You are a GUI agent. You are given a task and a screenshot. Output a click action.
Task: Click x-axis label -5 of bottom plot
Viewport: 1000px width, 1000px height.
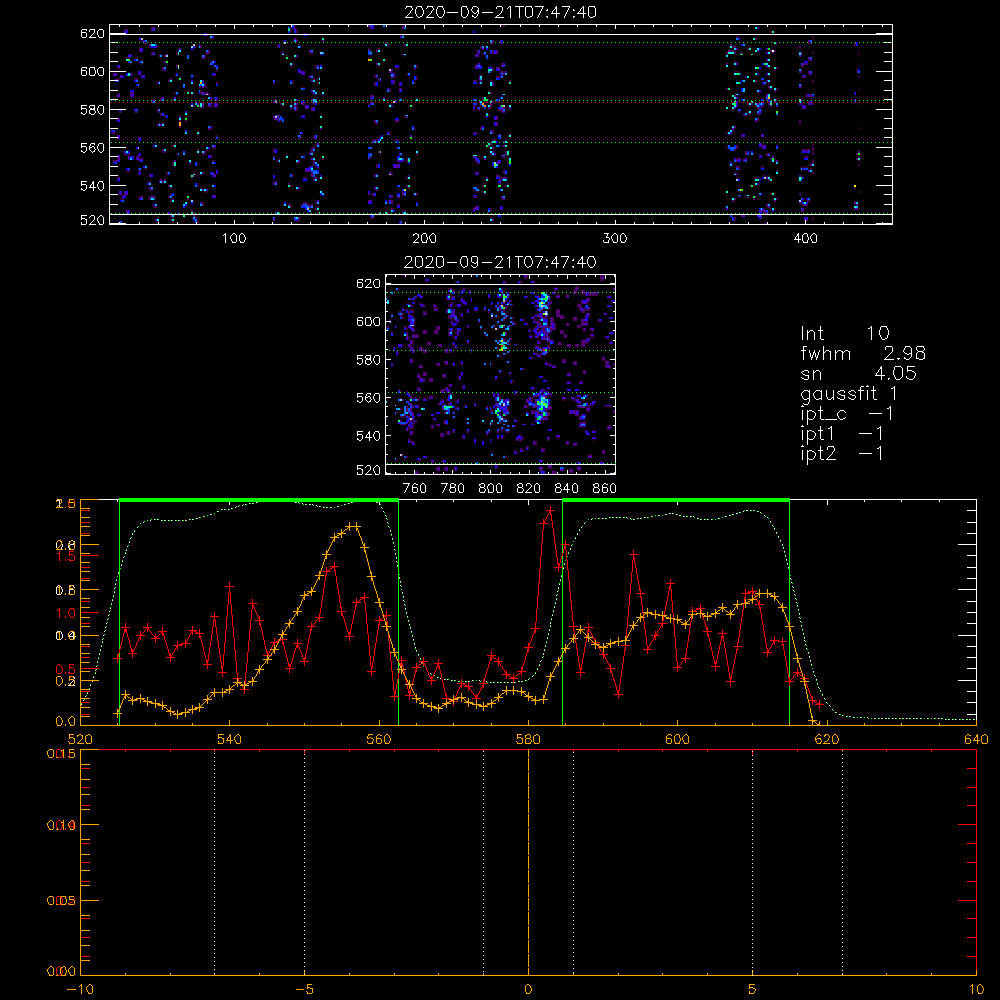[304, 990]
